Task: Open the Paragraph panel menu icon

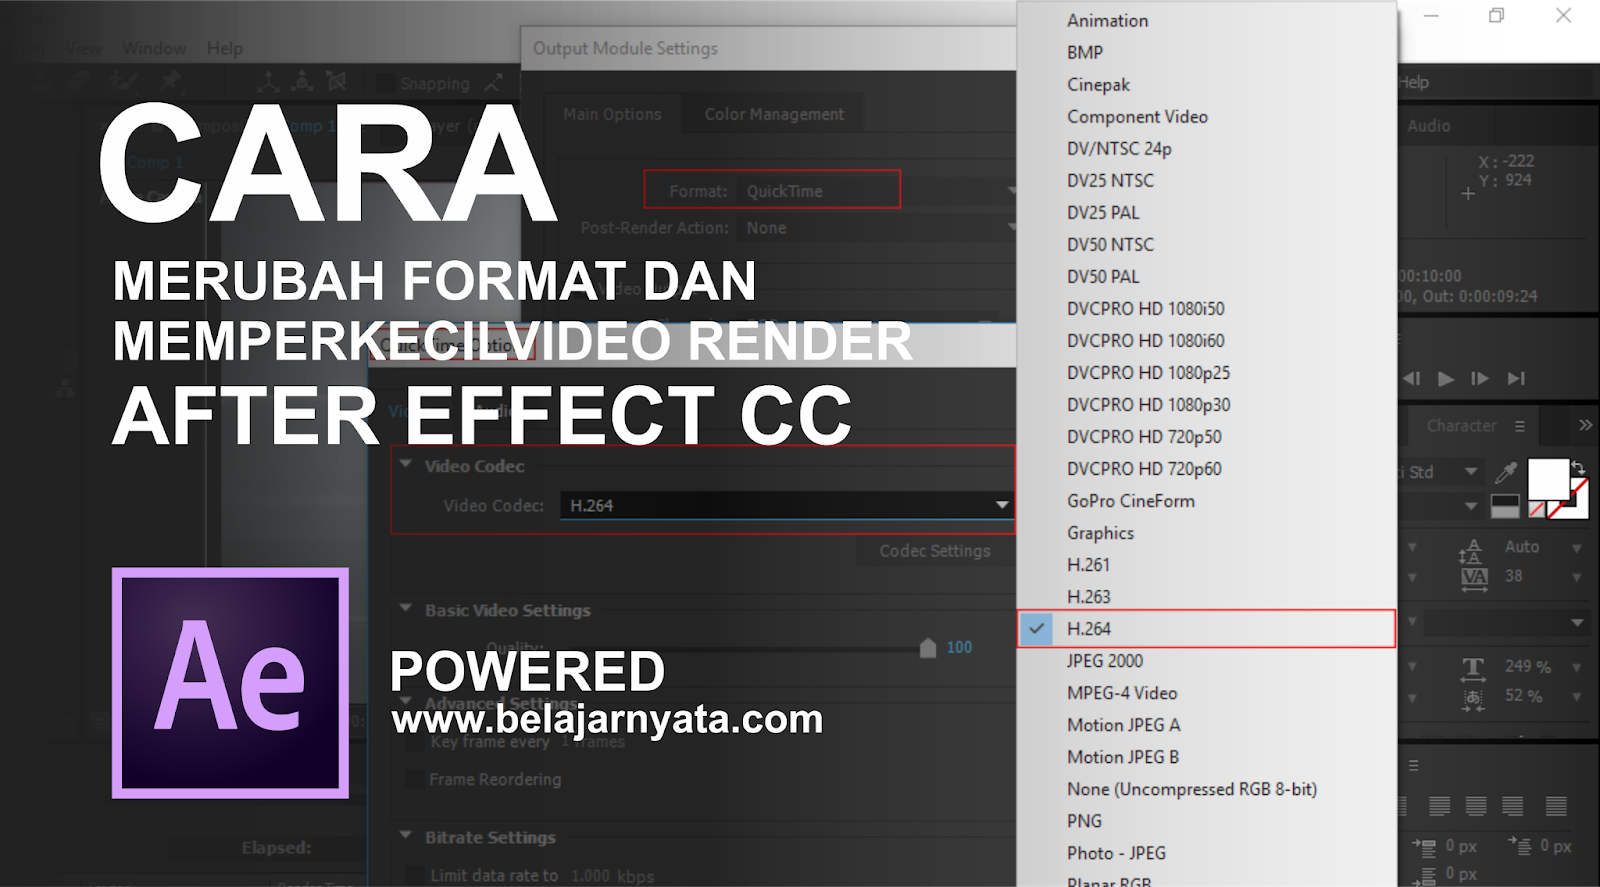Action: 1414,765
